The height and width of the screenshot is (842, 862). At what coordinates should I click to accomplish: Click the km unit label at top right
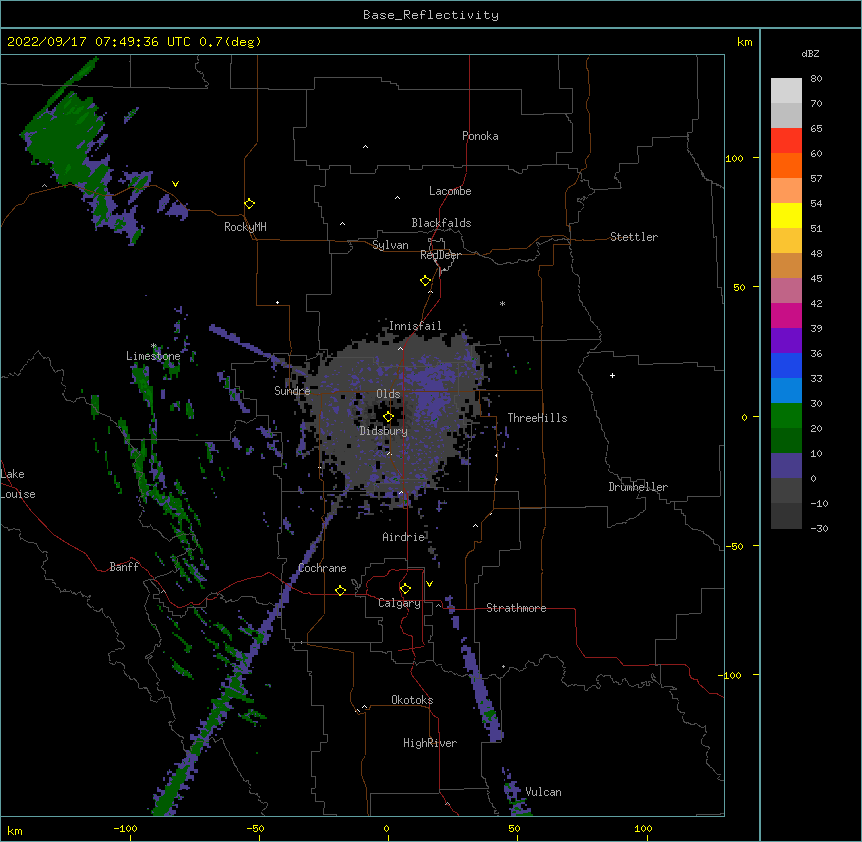(744, 42)
